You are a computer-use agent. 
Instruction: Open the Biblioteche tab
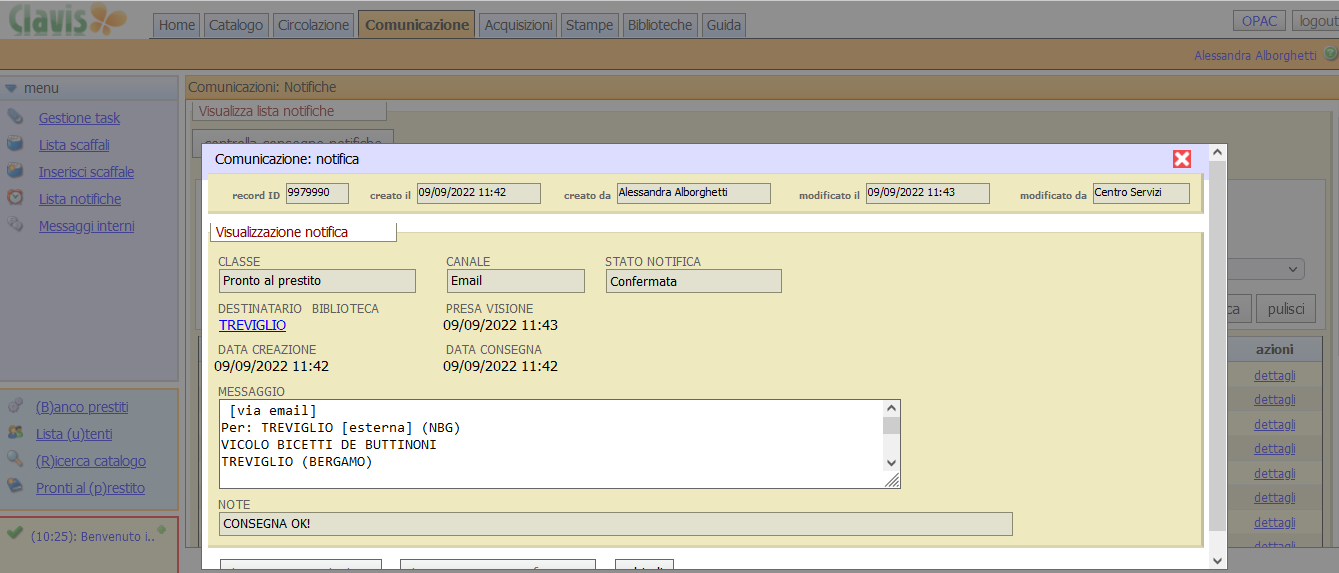point(659,25)
